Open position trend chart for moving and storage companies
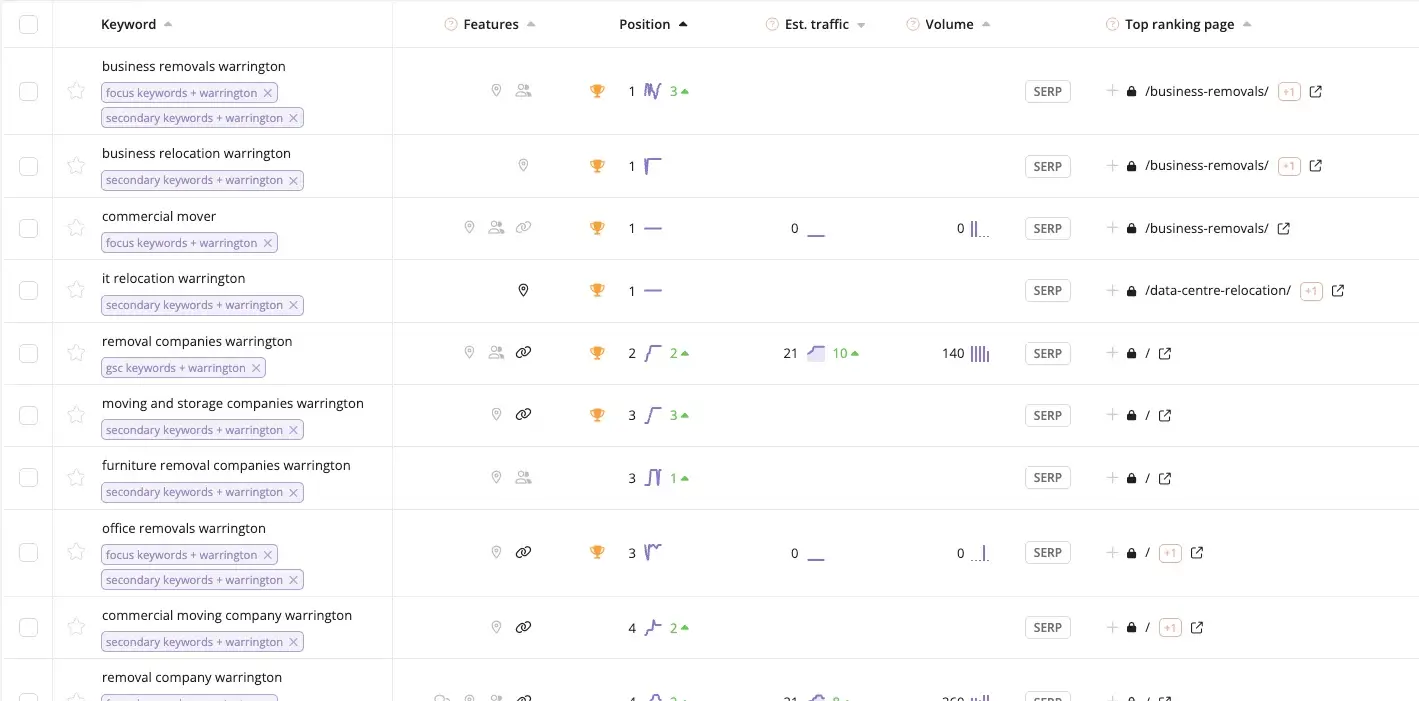 653,415
